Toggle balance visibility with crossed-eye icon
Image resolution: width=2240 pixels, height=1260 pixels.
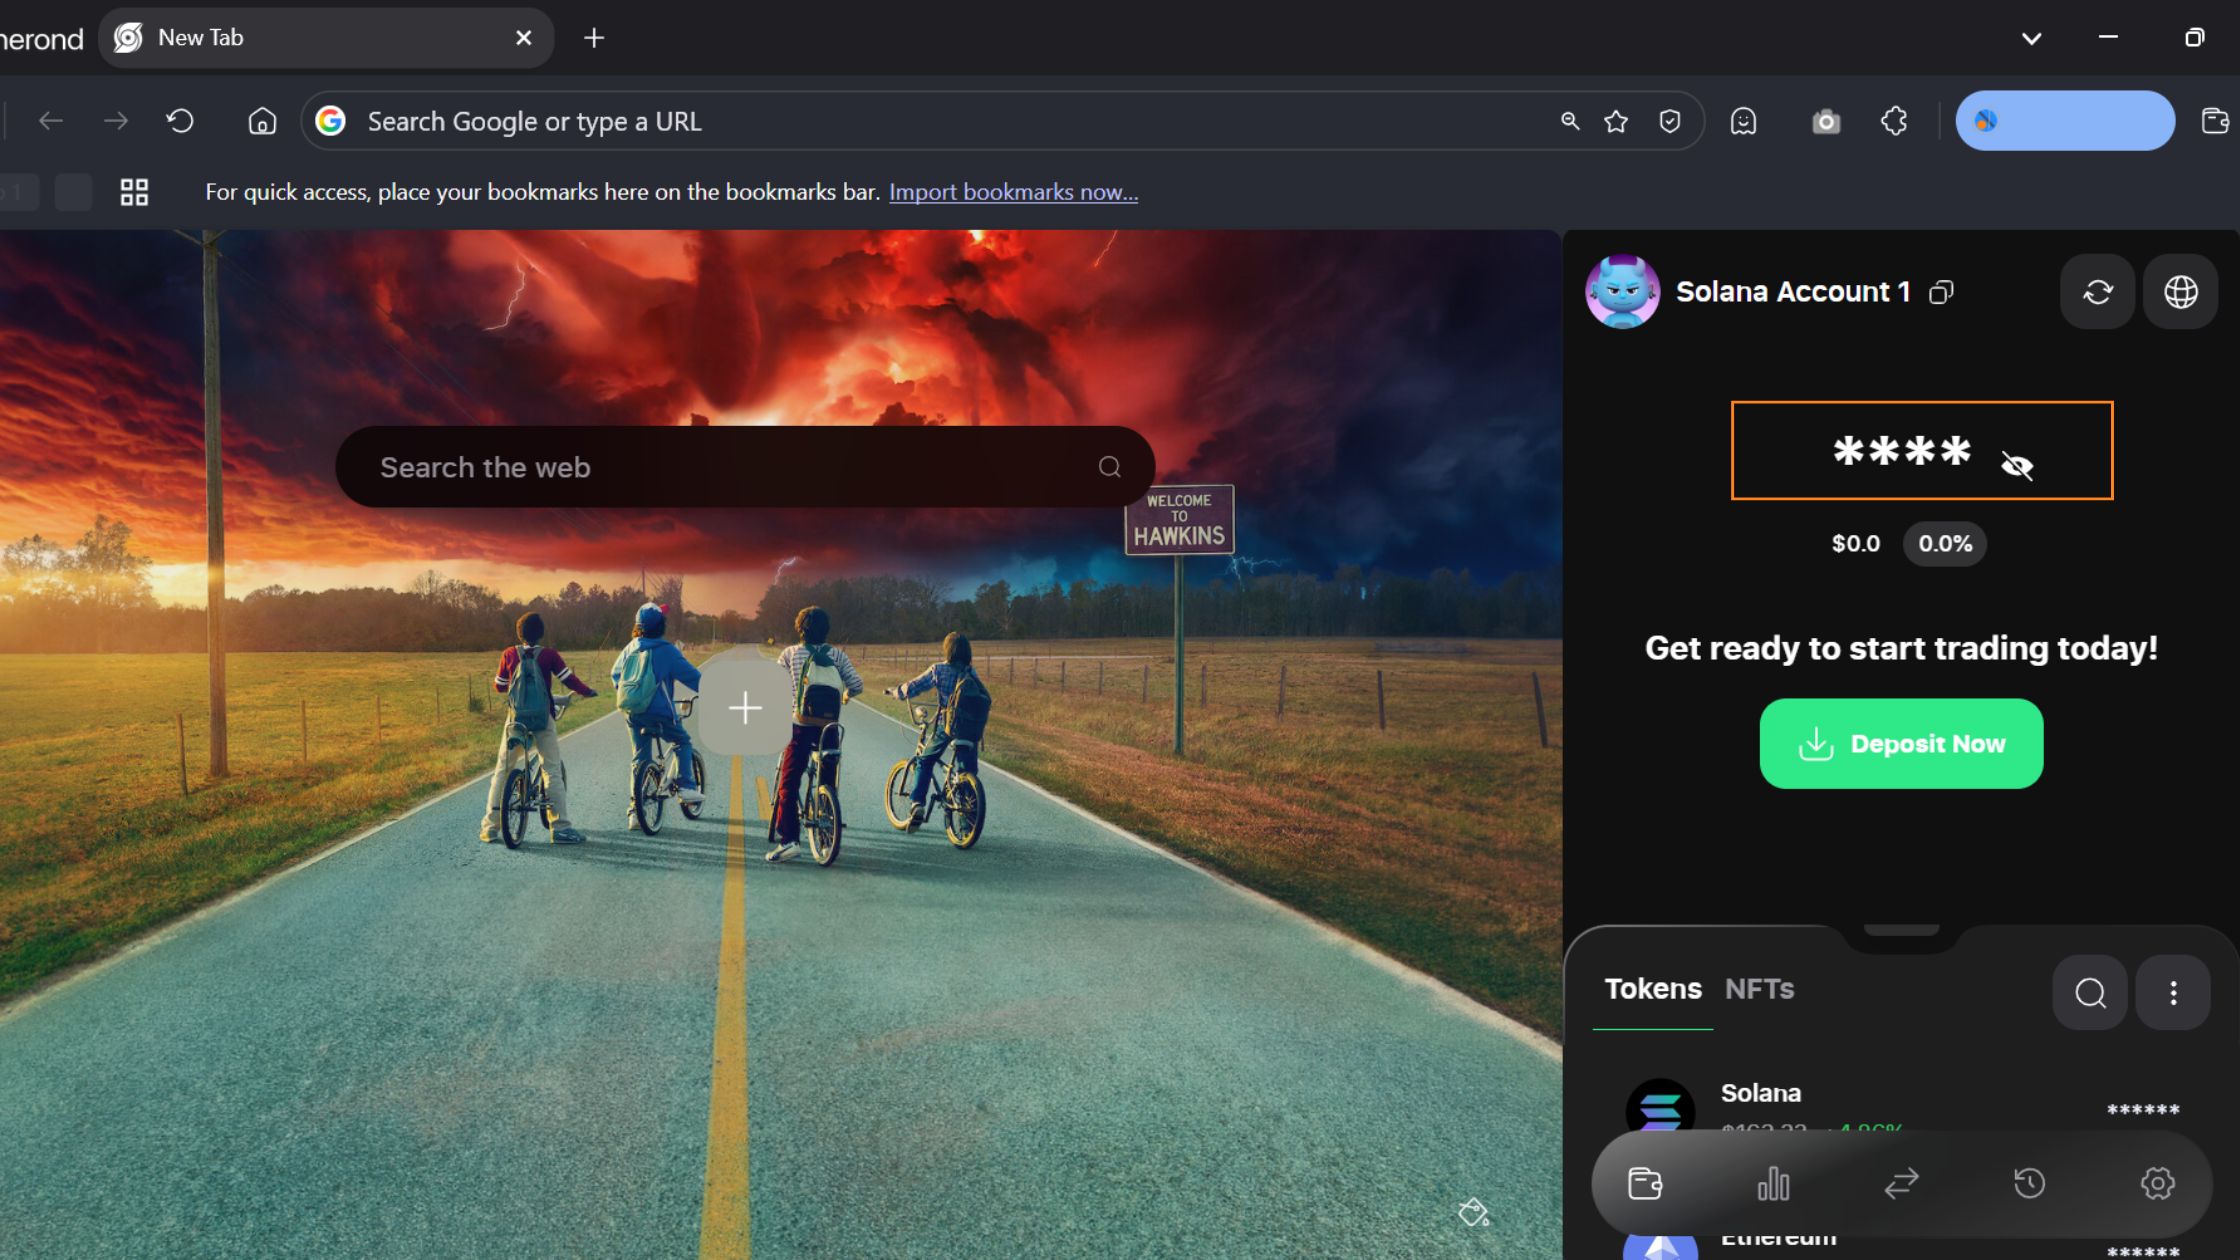[x=2016, y=465]
